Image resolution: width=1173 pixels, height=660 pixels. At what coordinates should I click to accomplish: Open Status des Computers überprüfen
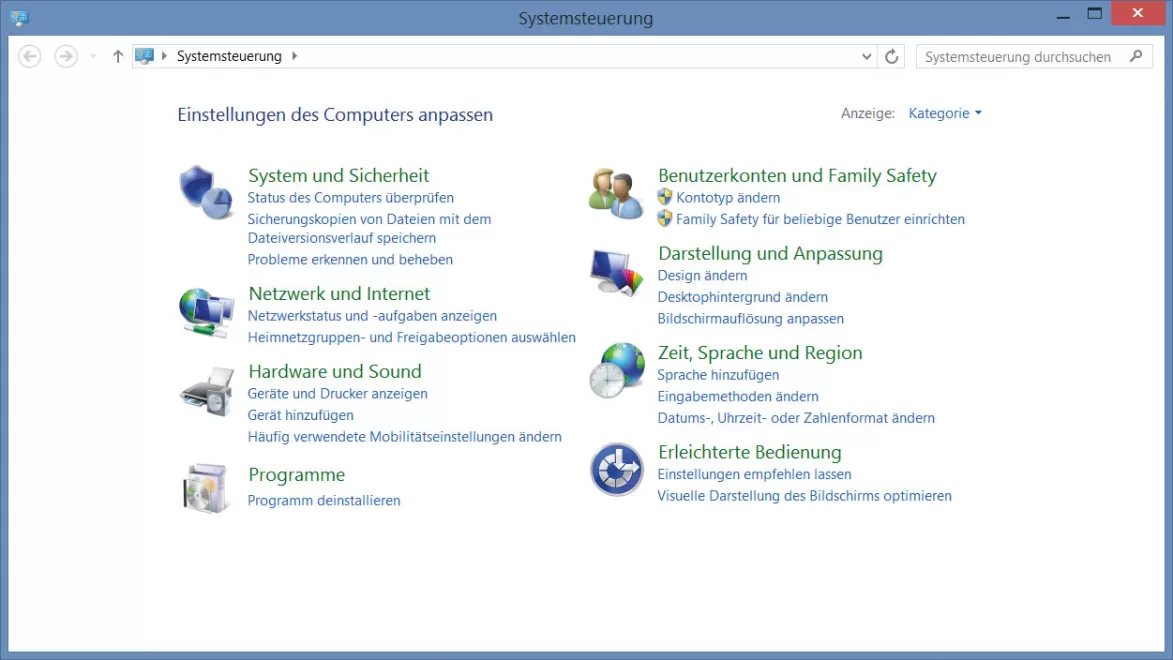(351, 198)
